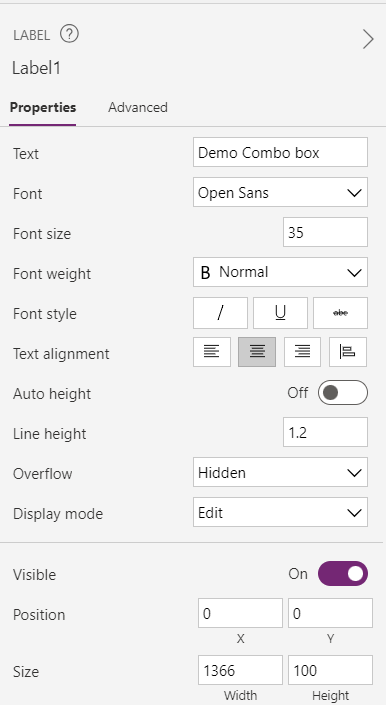
Task: Click the Auto height property label
Action: click(52, 394)
